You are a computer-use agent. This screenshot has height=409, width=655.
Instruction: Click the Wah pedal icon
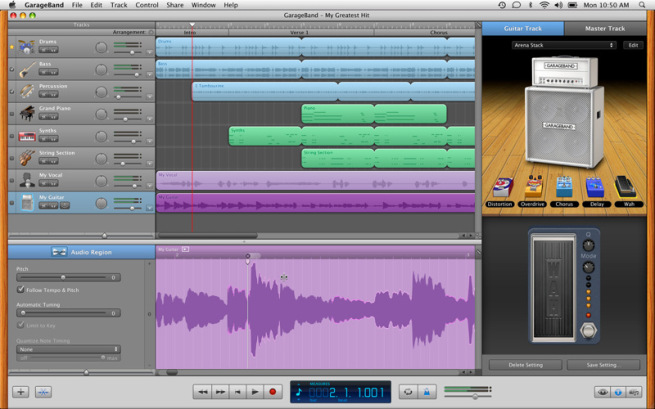point(626,188)
